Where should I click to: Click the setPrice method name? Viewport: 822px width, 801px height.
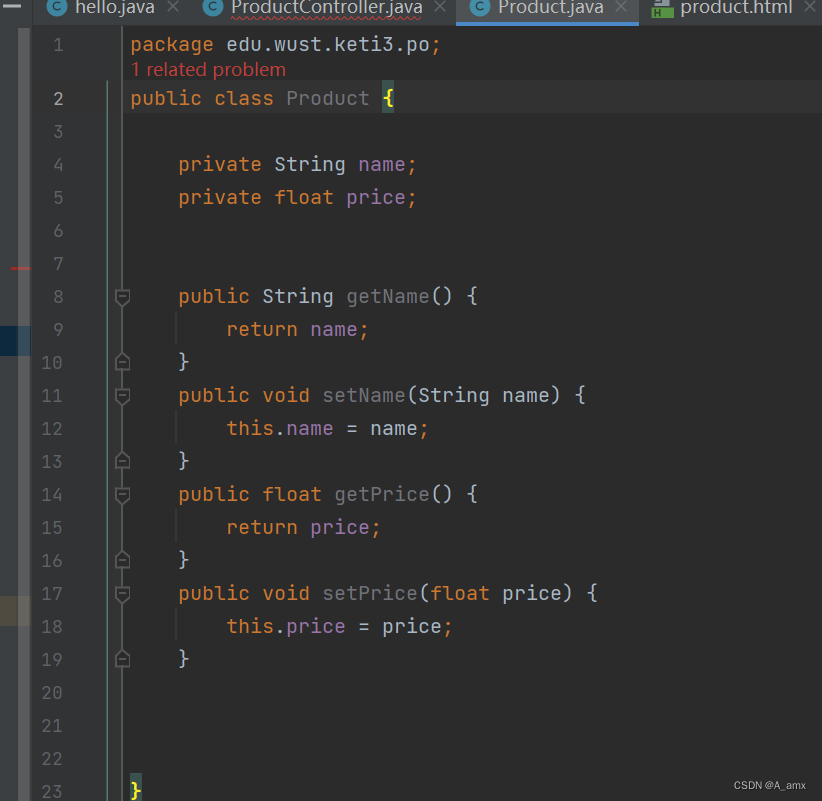(x=370, y=593)
